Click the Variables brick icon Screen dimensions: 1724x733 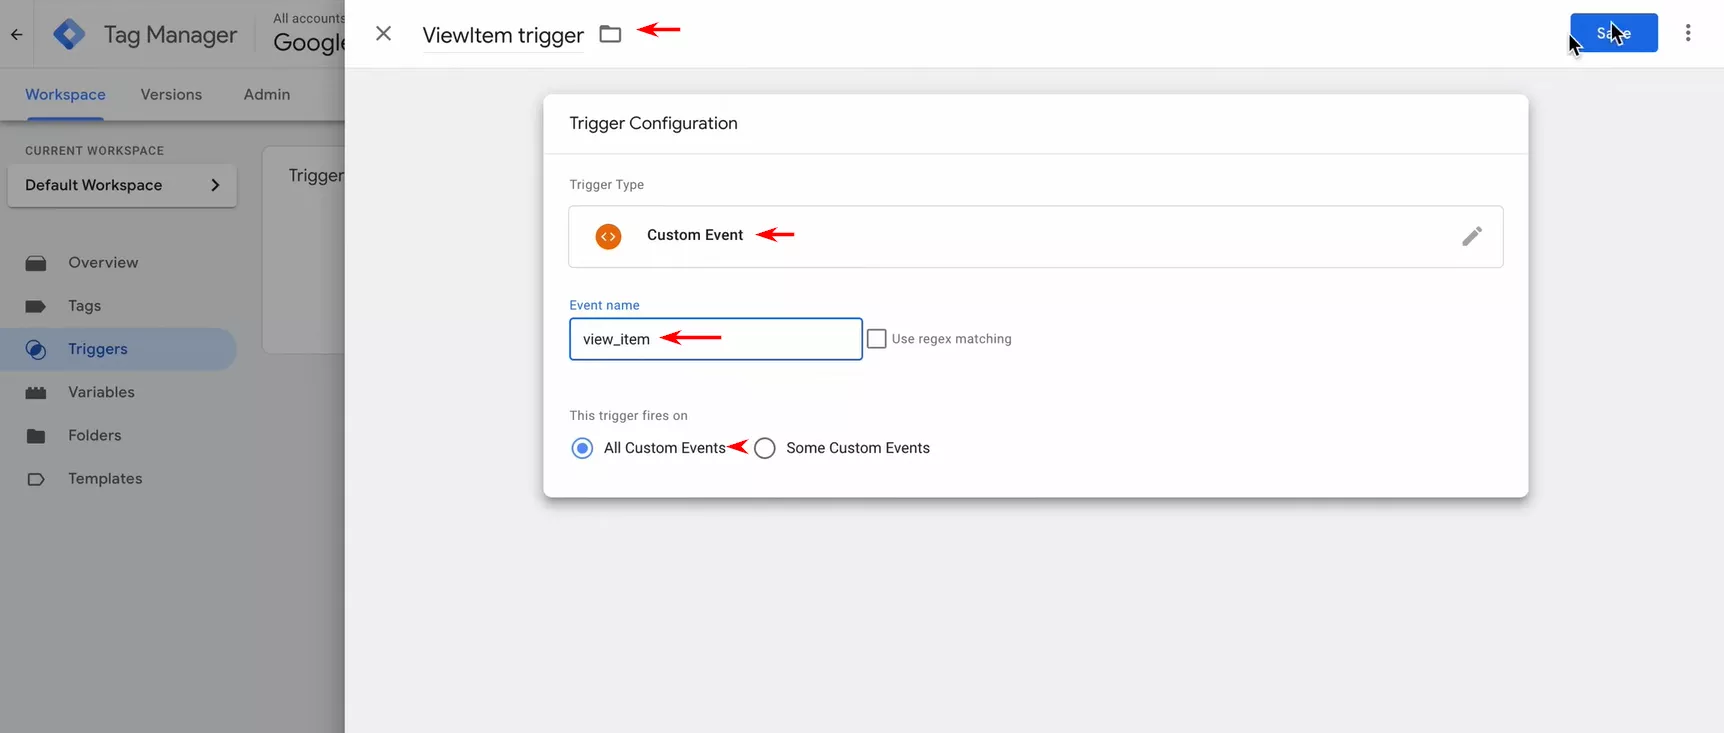(36, 393)
